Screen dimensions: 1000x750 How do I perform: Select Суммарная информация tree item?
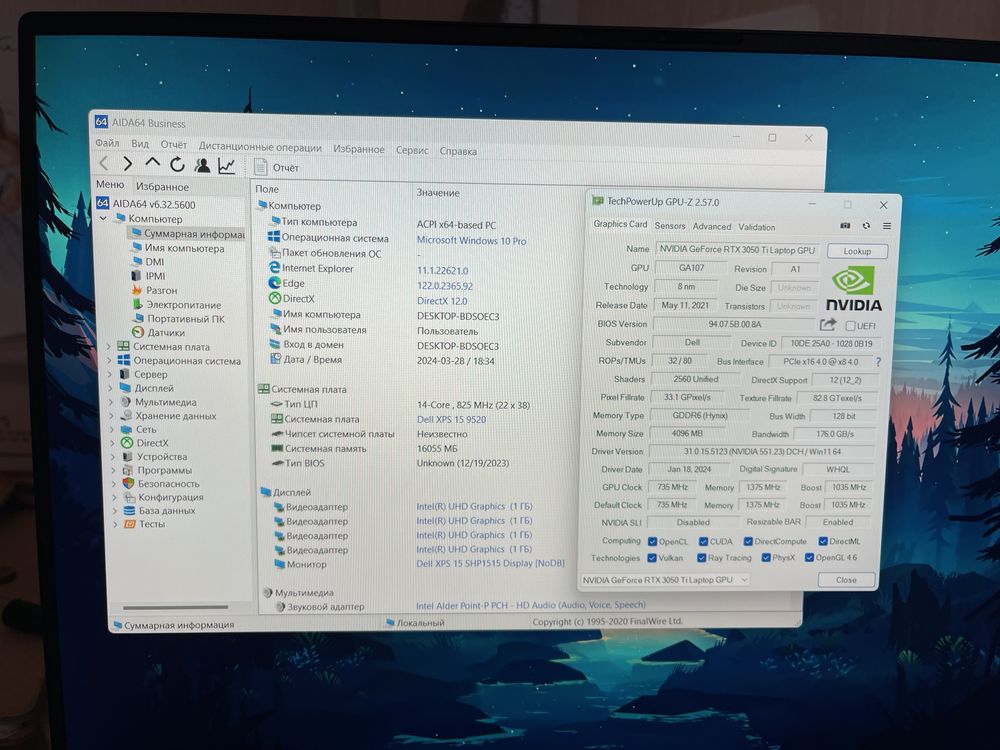point(187,233)
